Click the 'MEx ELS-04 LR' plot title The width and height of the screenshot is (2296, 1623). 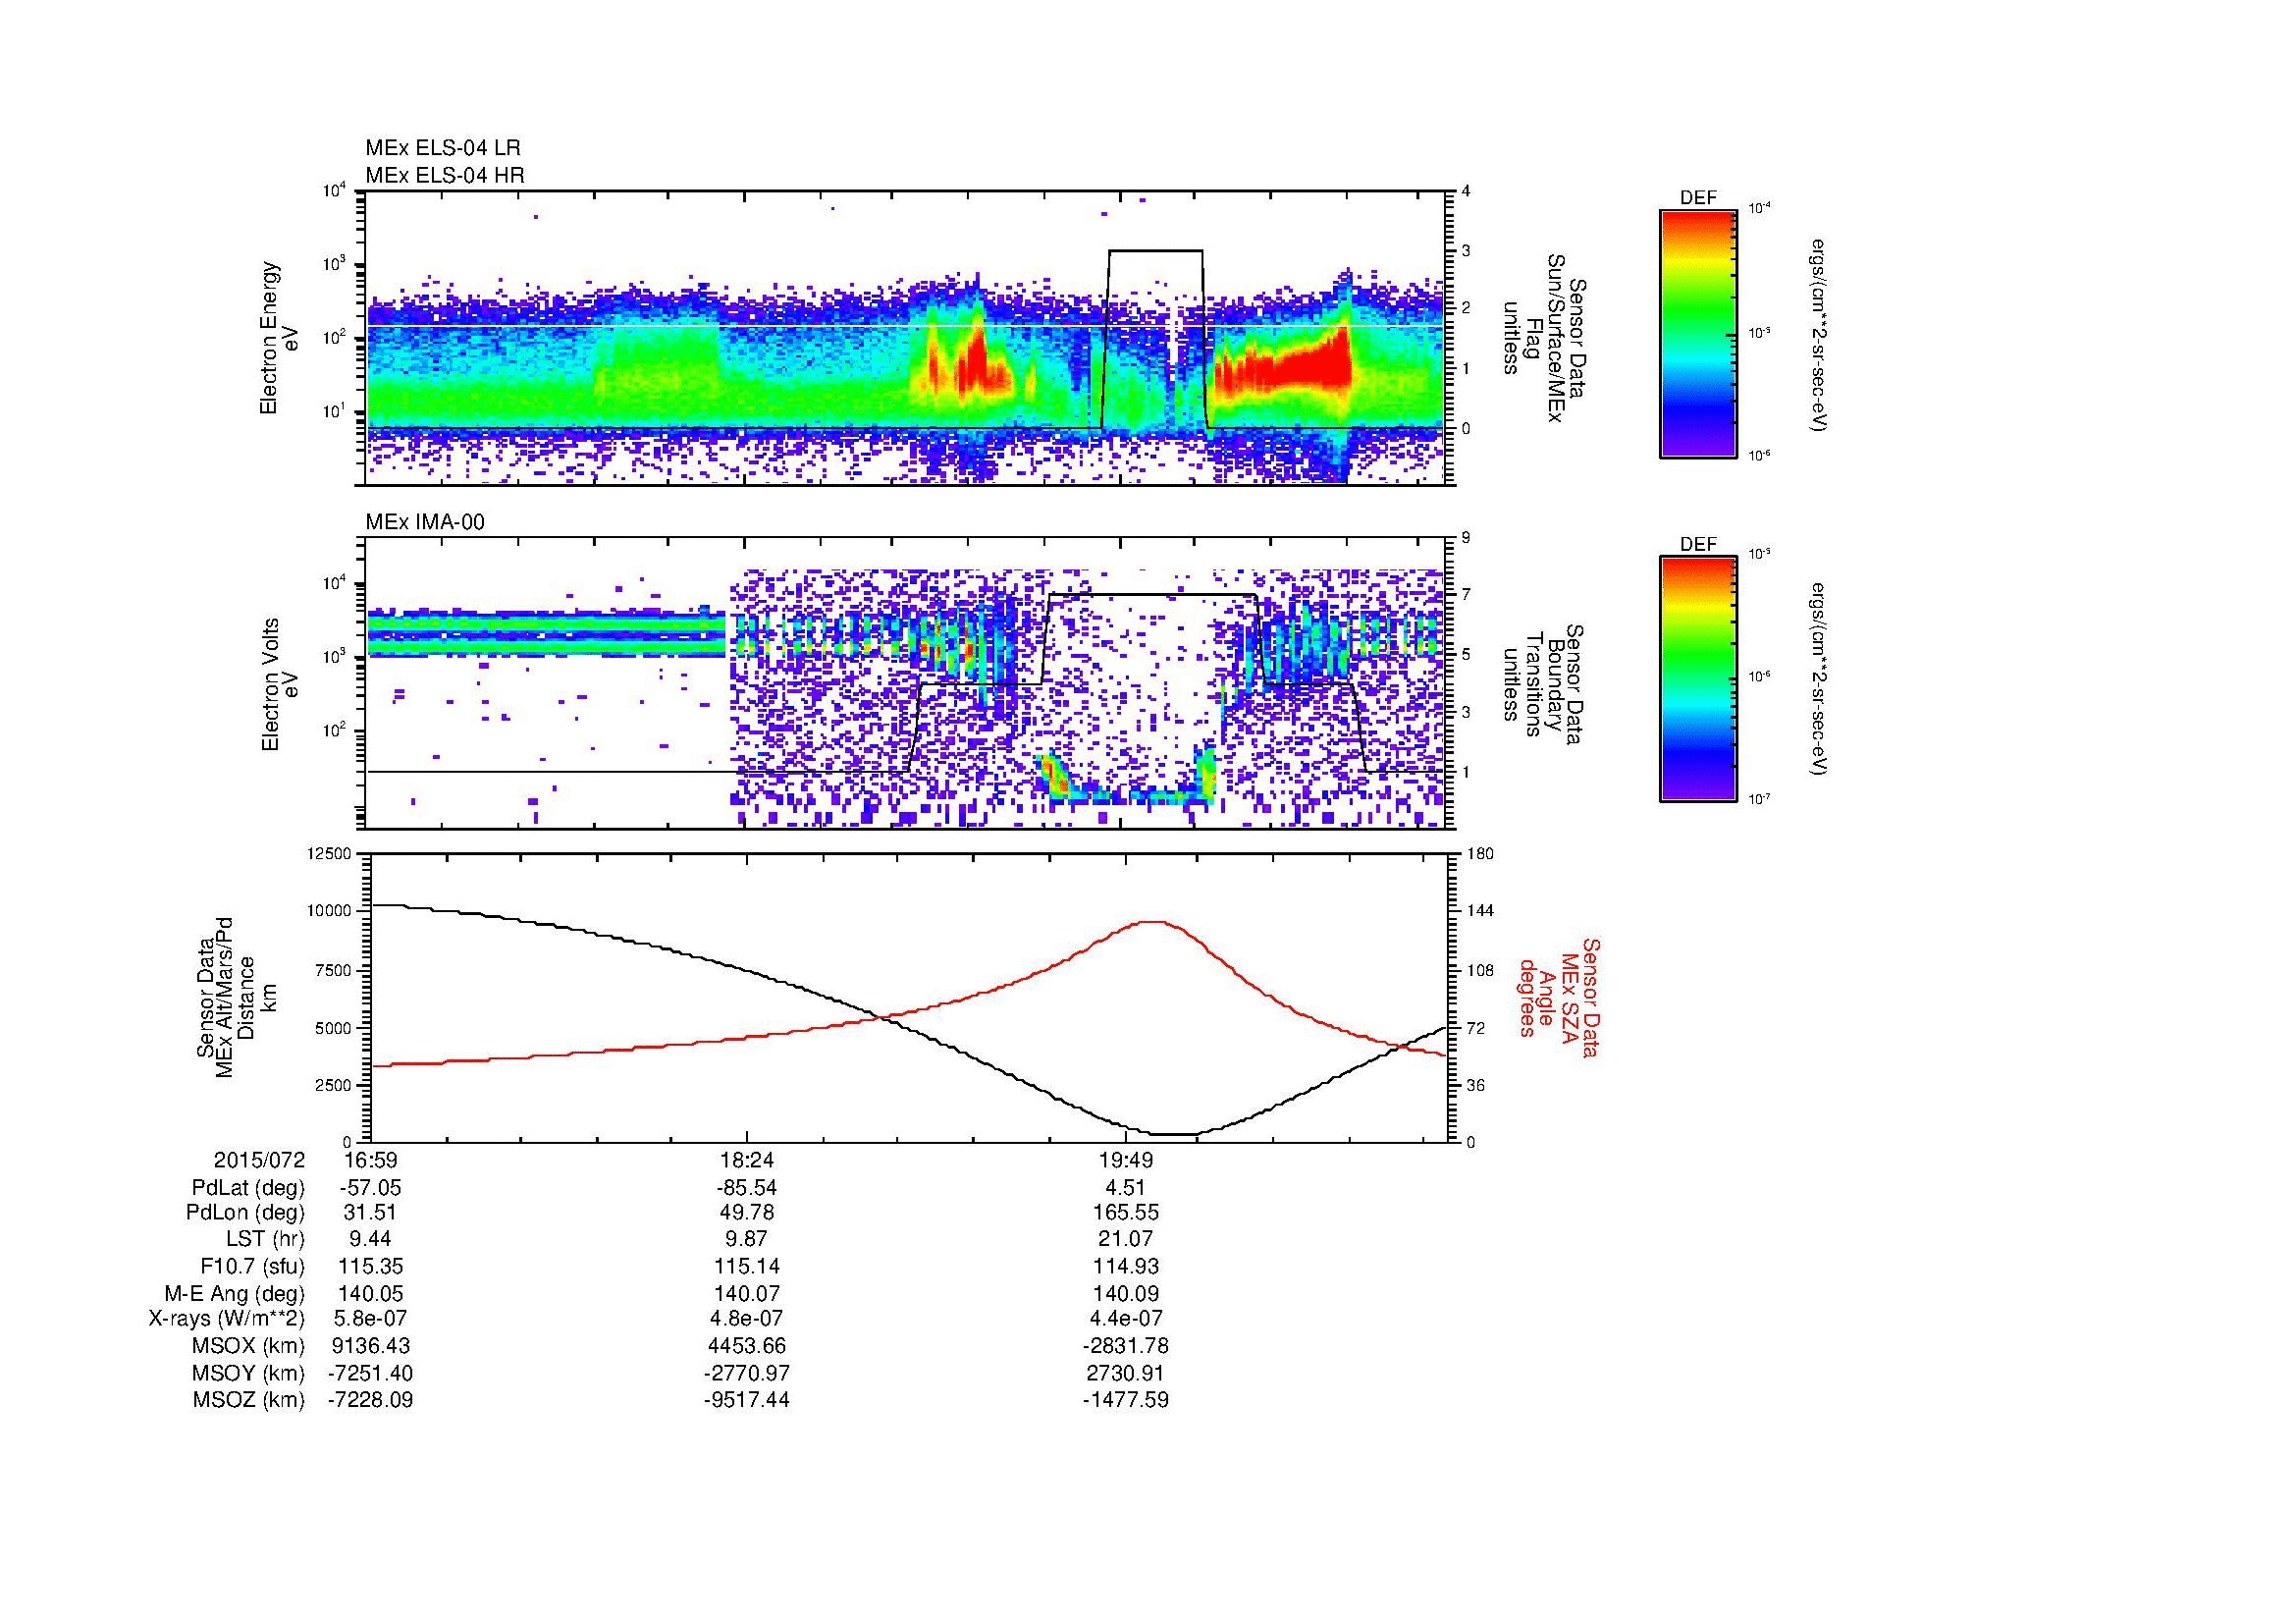(x=443, y=148)
